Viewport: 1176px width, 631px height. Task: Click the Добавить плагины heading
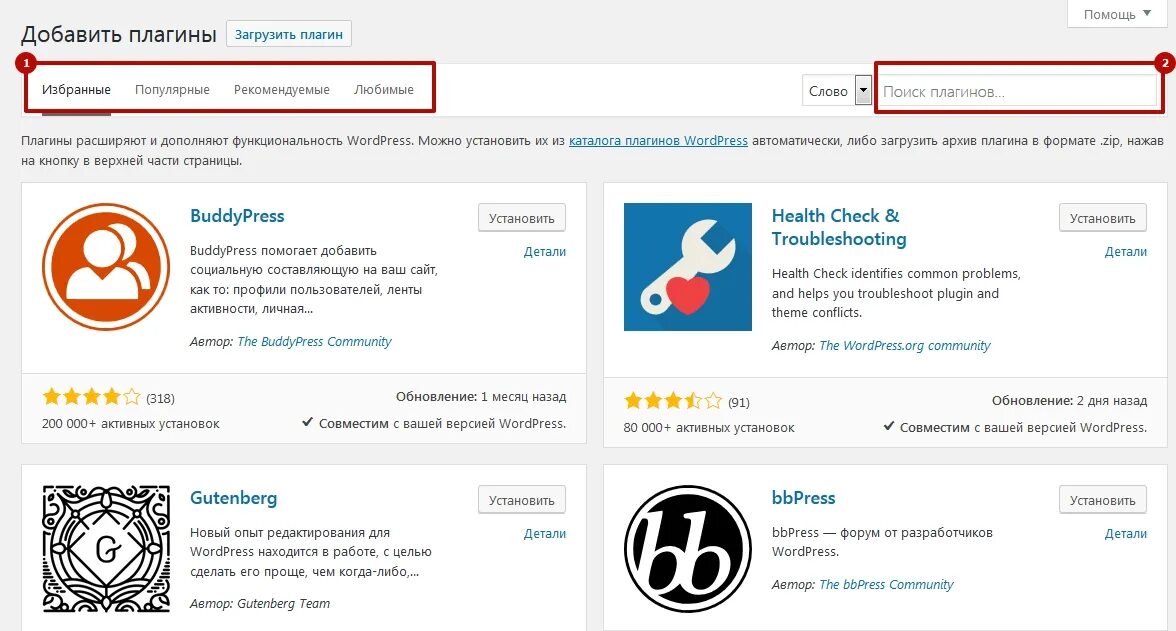click(118, 35)
